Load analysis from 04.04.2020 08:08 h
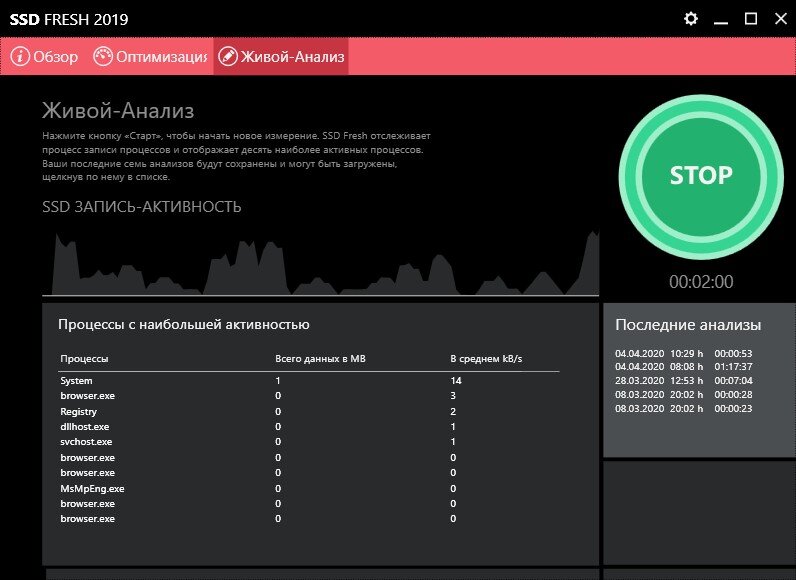 tap(684, 366)
